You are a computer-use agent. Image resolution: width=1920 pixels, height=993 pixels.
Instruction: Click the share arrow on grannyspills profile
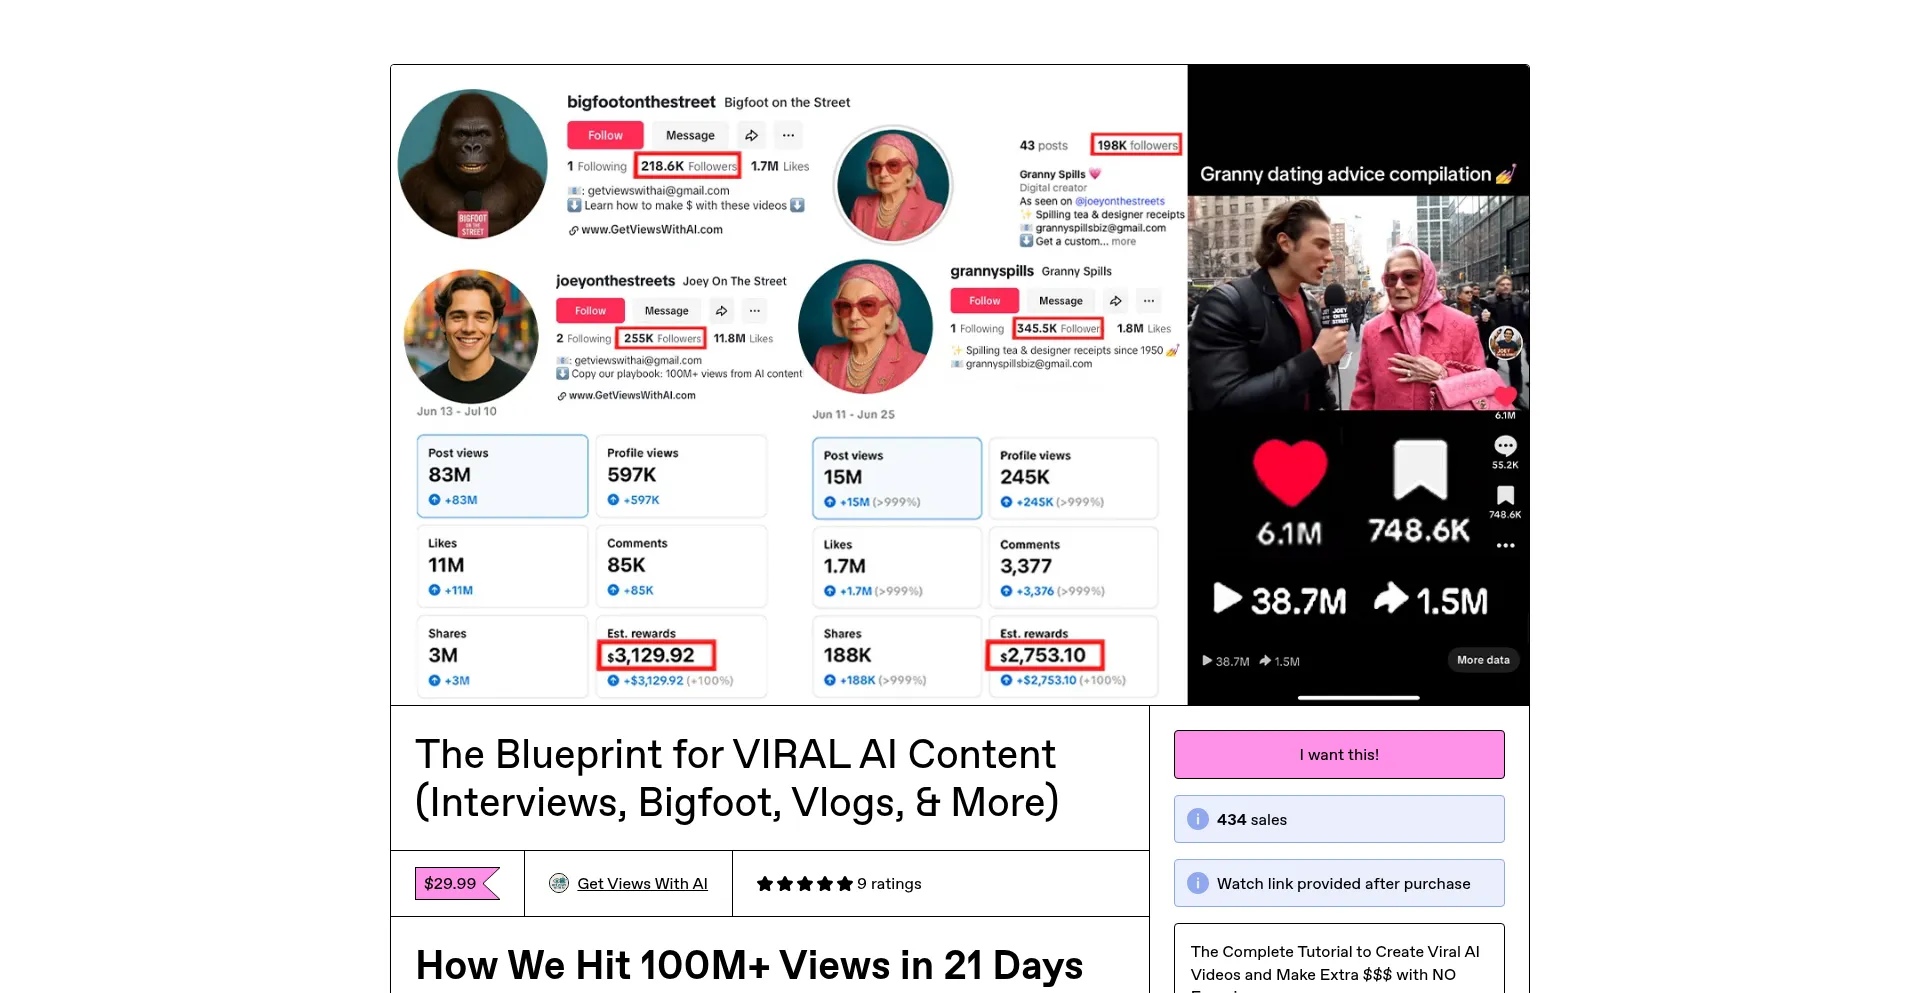(x=1115, y=301)
